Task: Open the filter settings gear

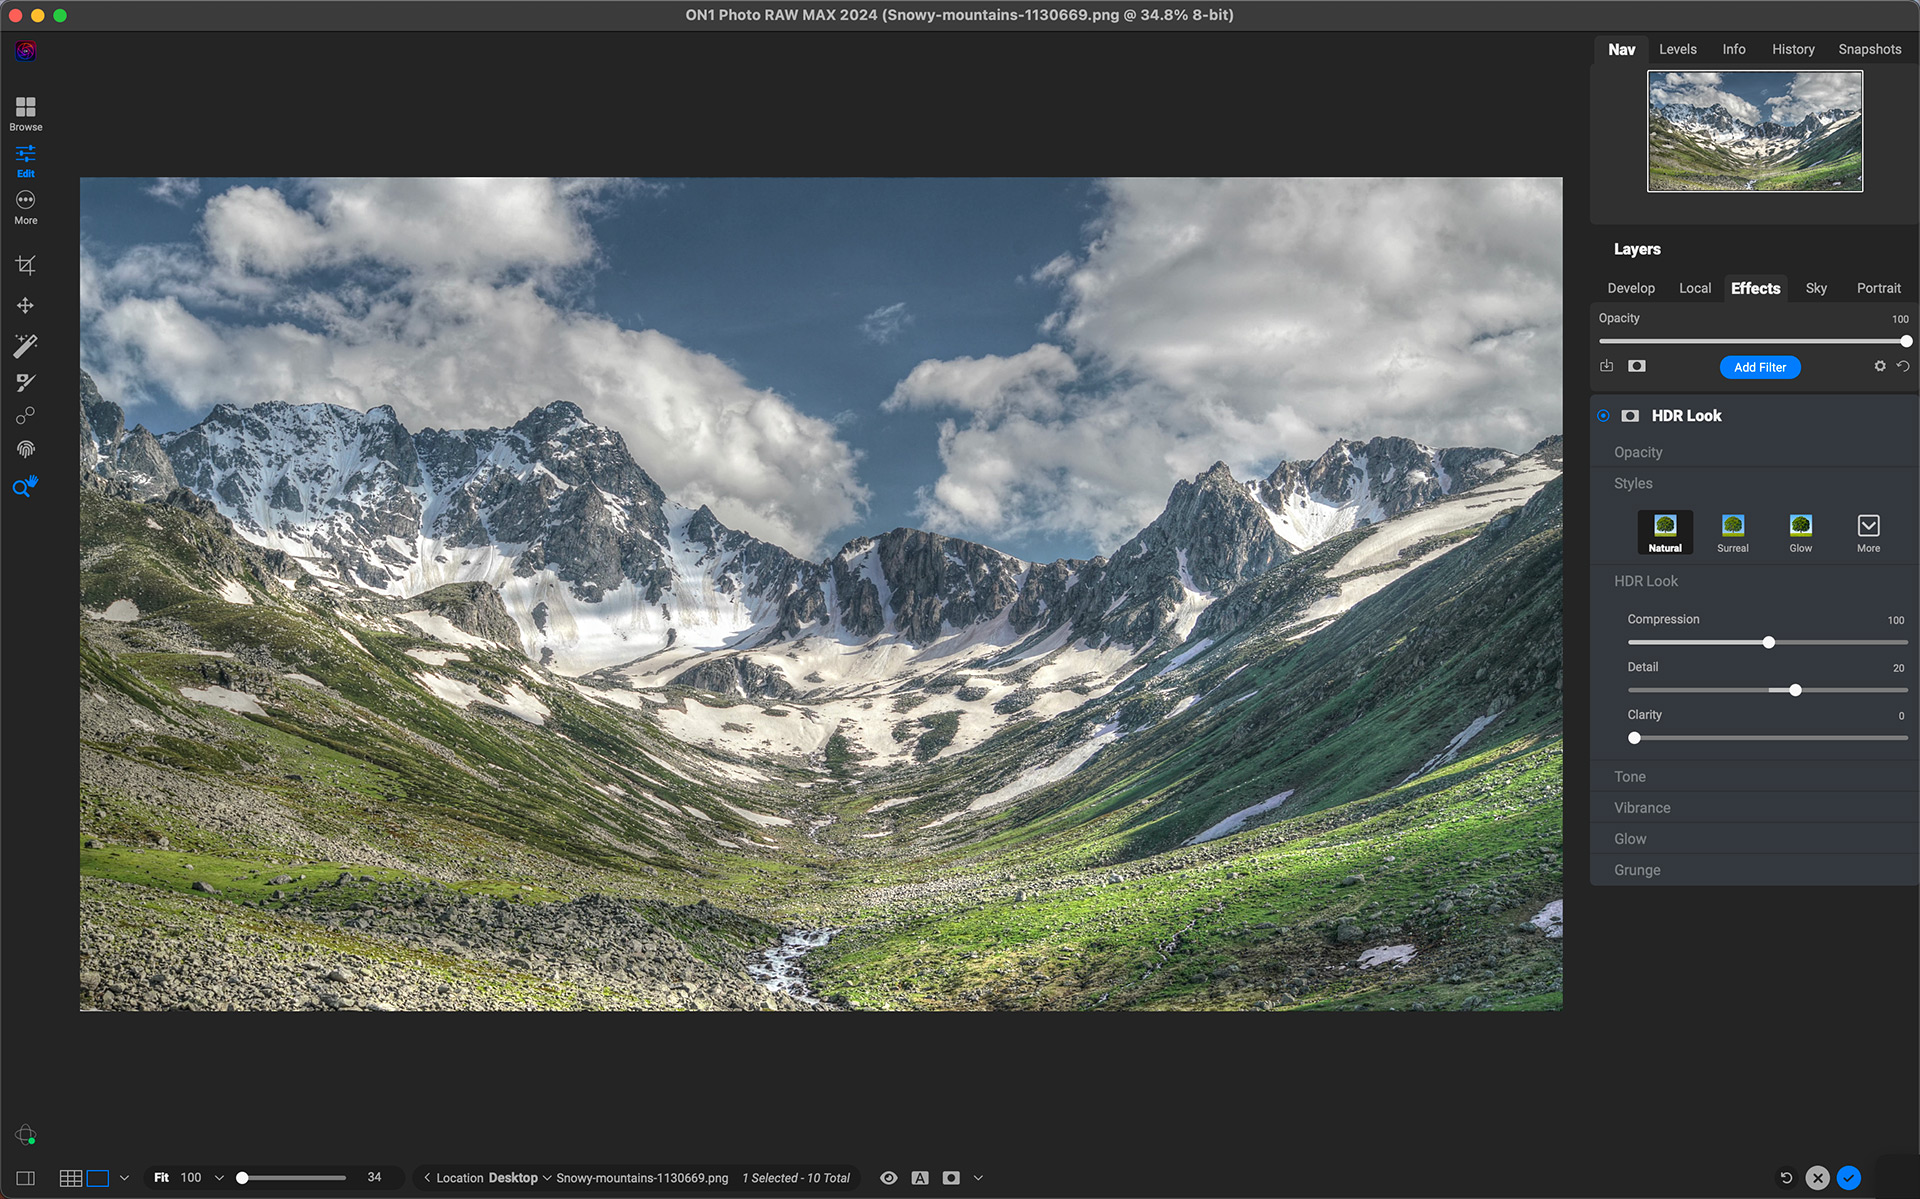Action: coord(1880,366)
